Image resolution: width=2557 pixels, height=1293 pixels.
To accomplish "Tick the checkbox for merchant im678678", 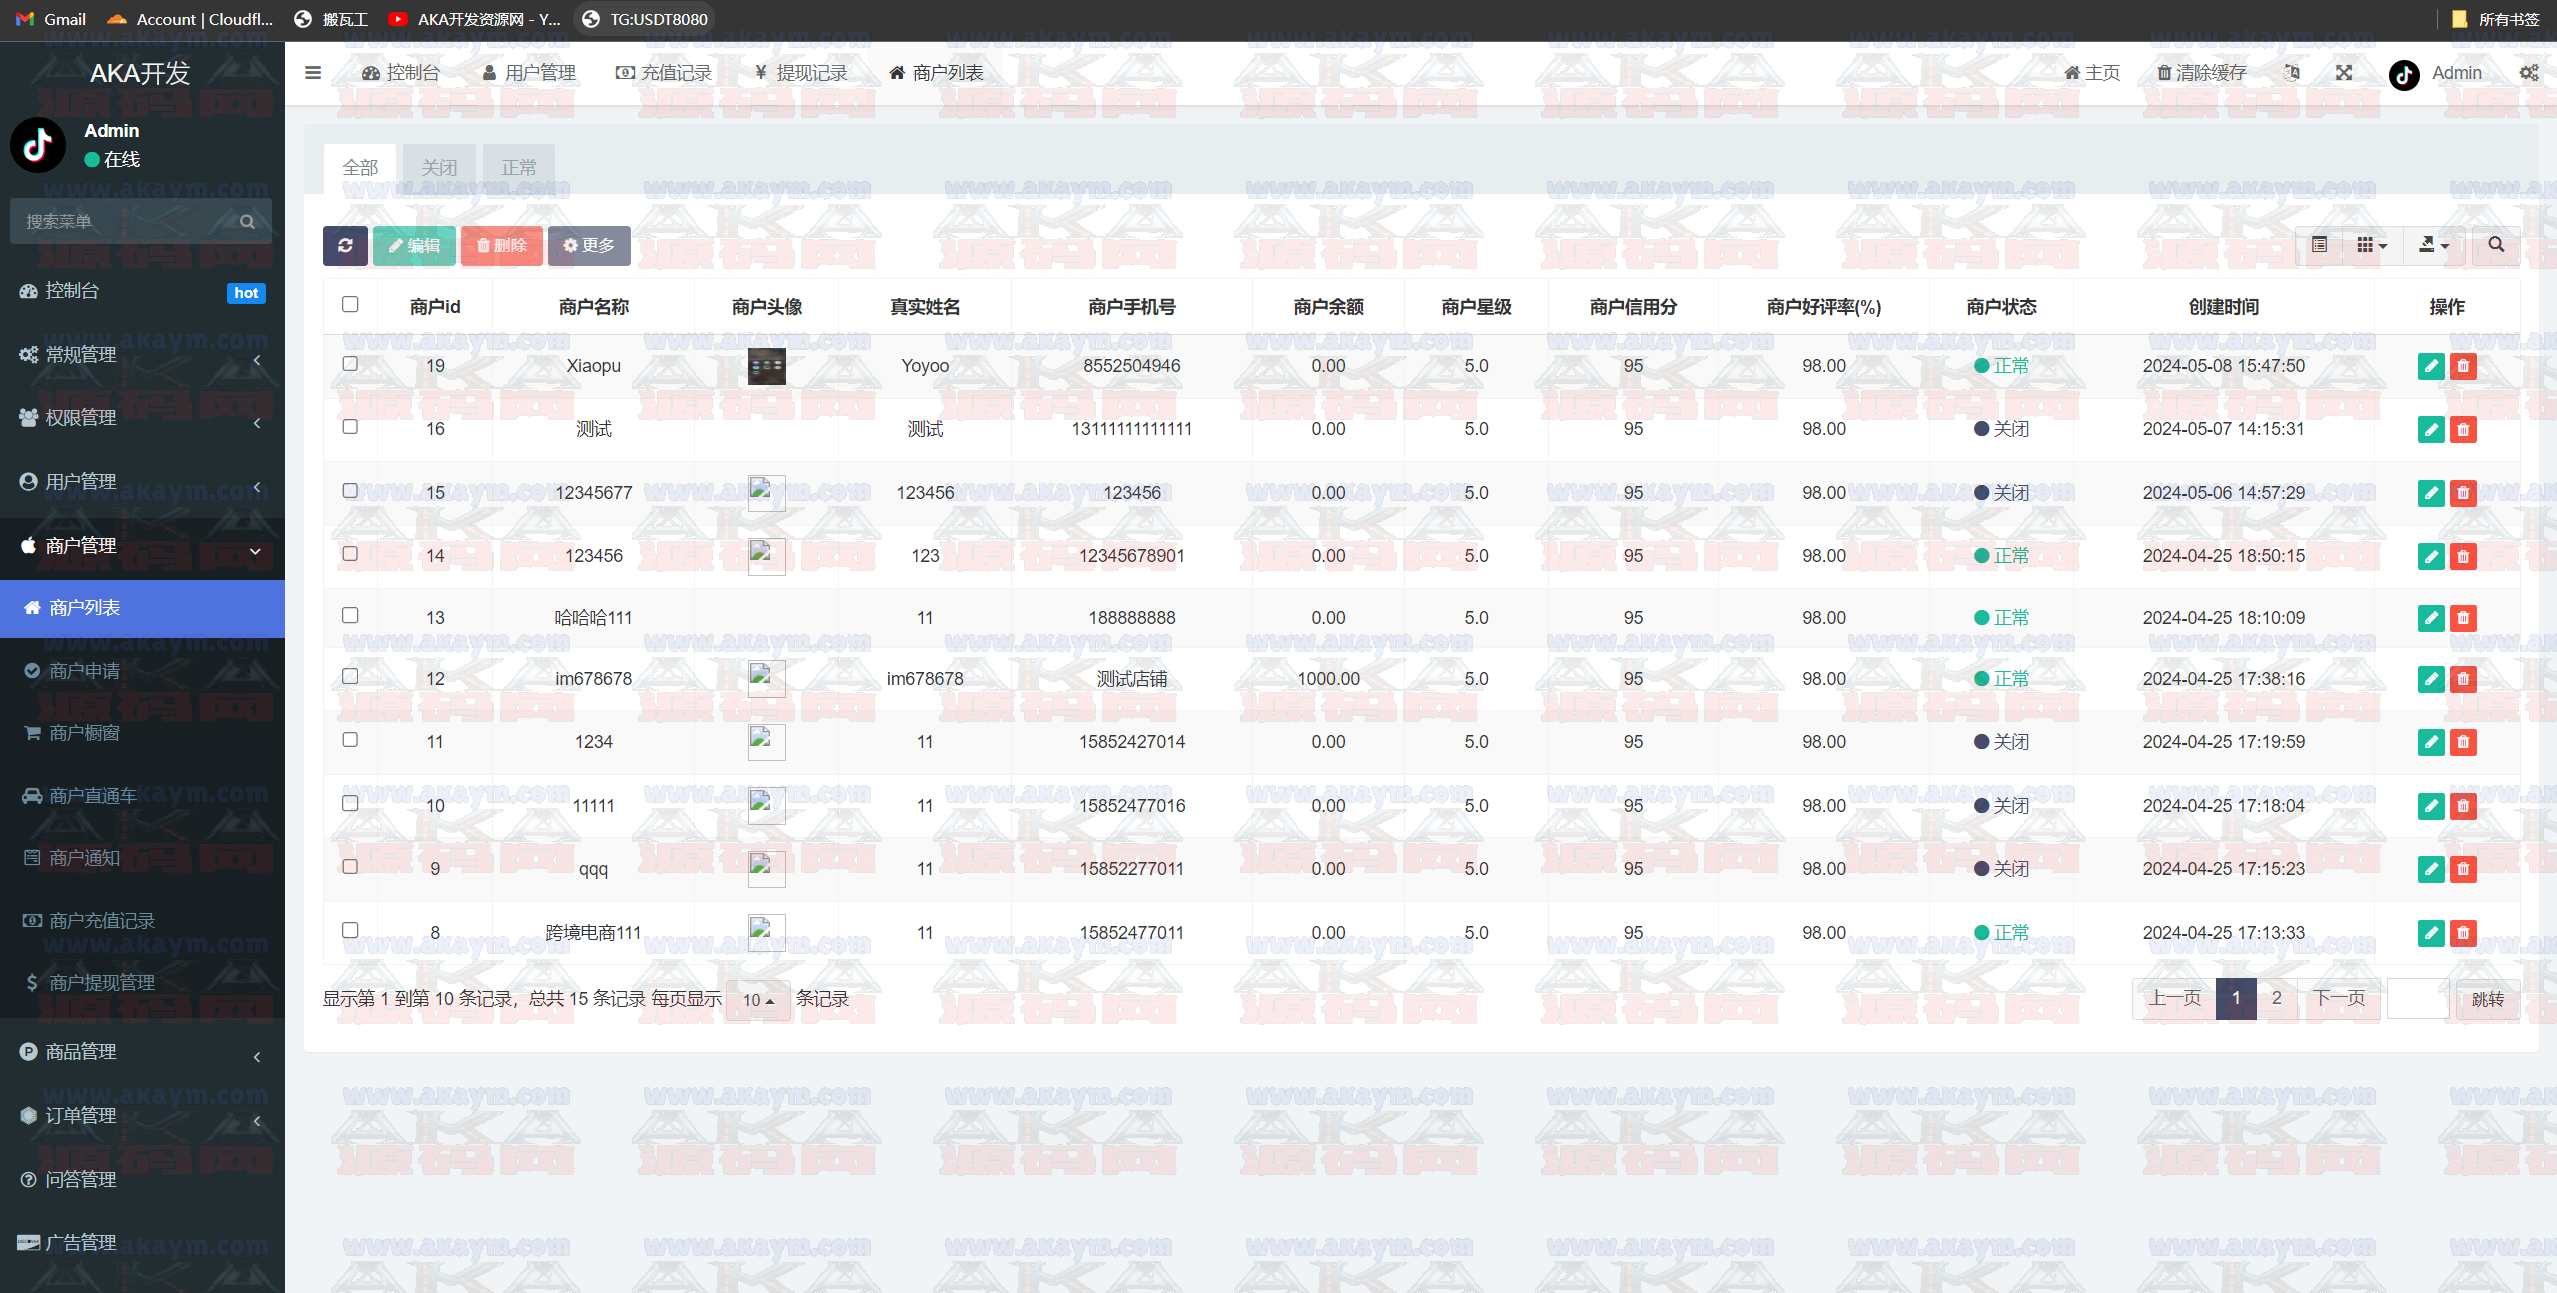I will coord(350,677).
